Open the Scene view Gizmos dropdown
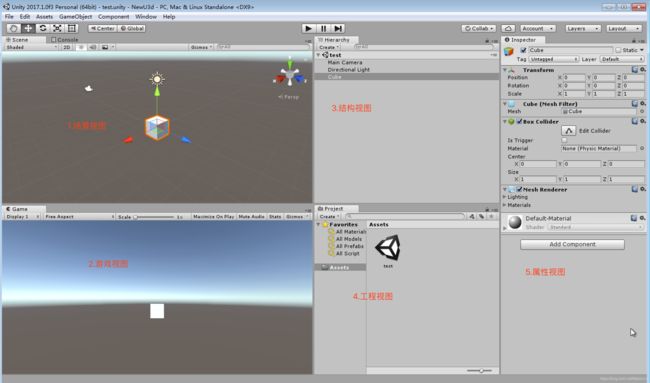 coord(201,47)
